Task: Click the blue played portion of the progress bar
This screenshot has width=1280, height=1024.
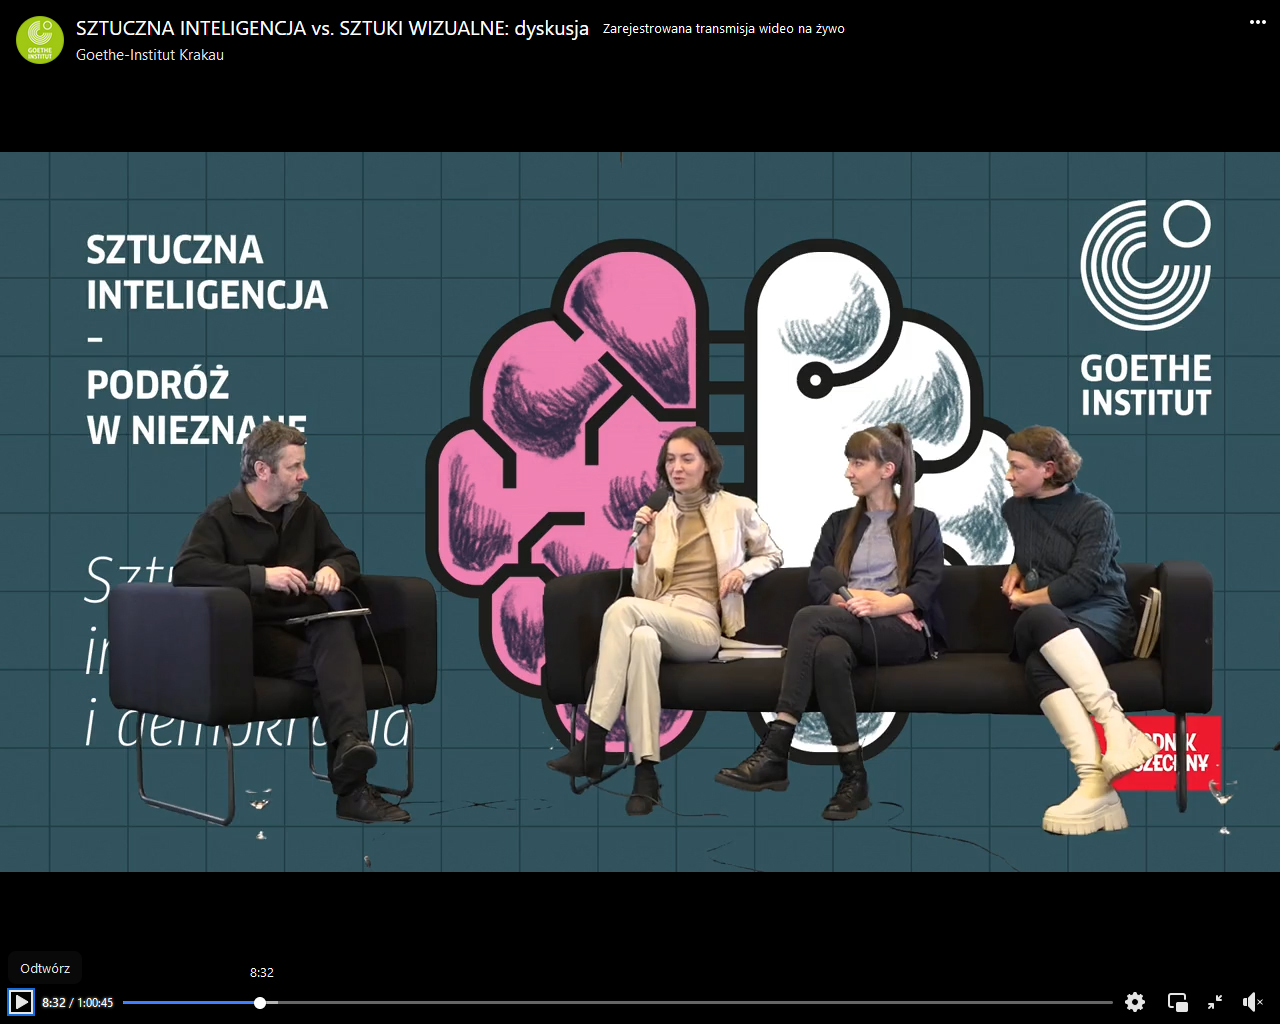Action: tap(190, 1002)
